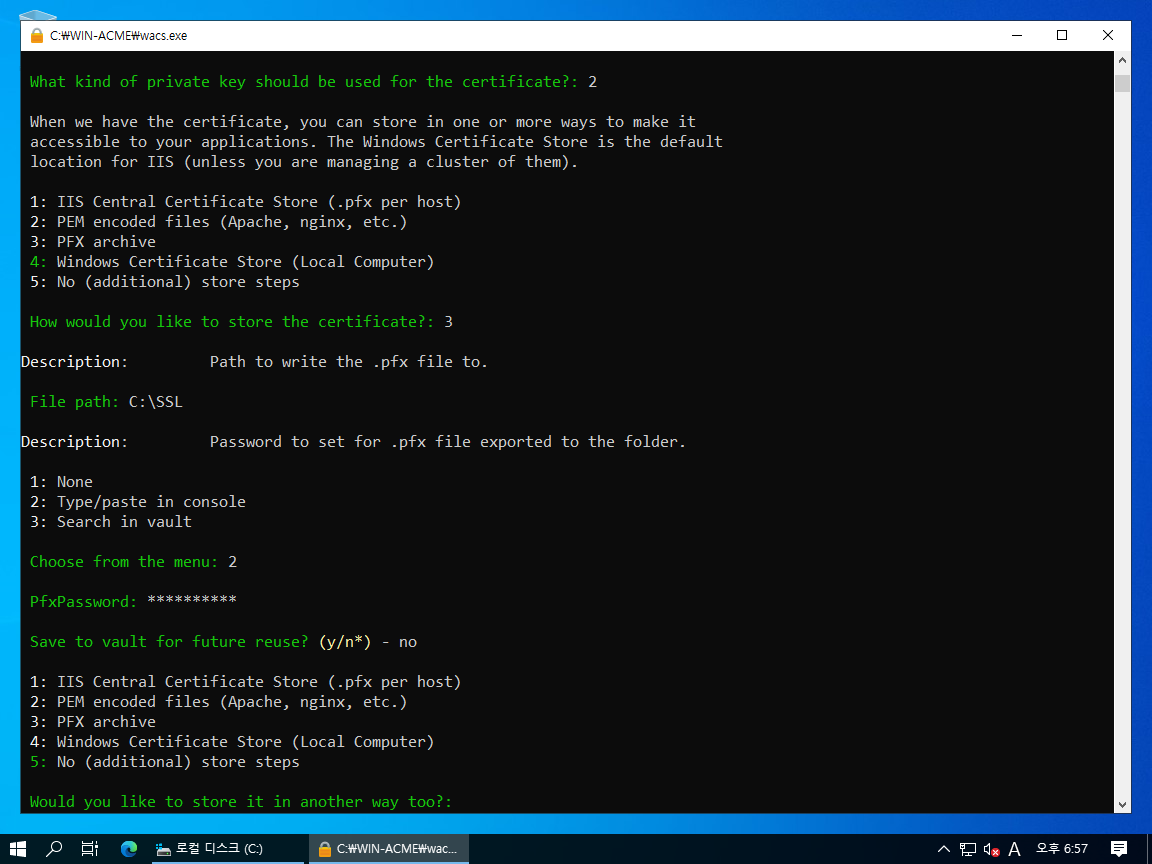Click 'What kind of private key' question line

pyautogui.click(x=314, y=82)
